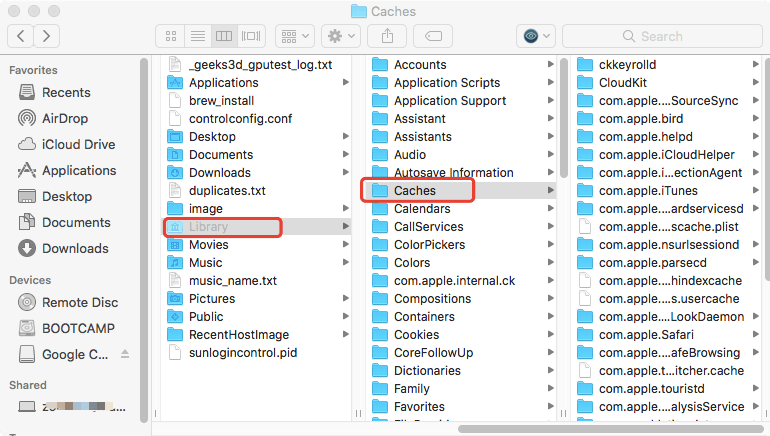Select cover flow view button
Screen dimensions: 770x436
coord(251,36)
